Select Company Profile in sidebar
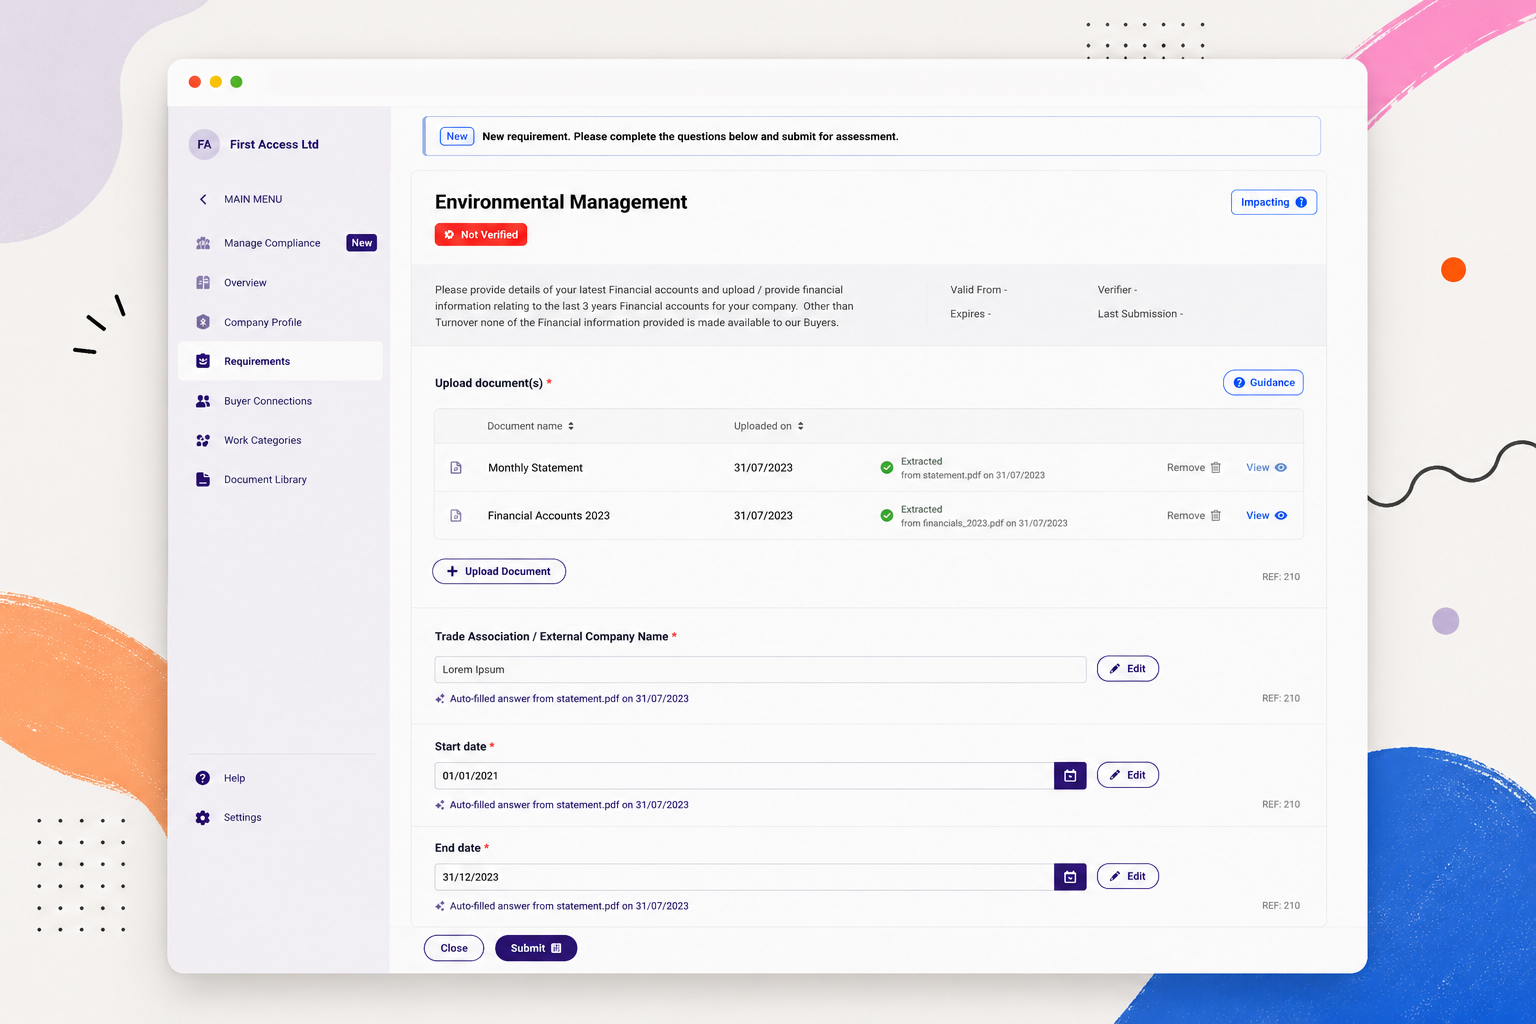The width and height of the screenshot is (1536, 1024). point(263,322)
